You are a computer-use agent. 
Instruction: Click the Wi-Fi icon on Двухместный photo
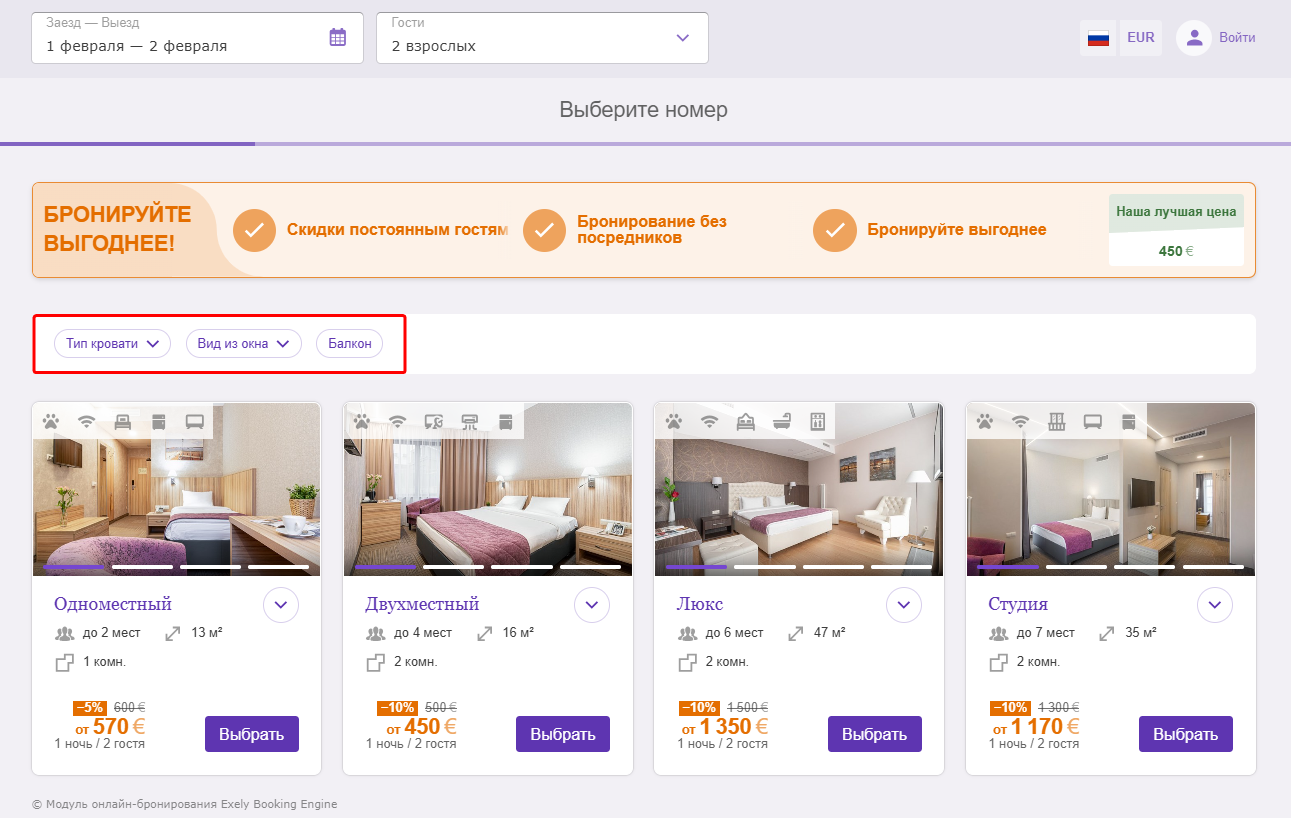coord(398,421)
